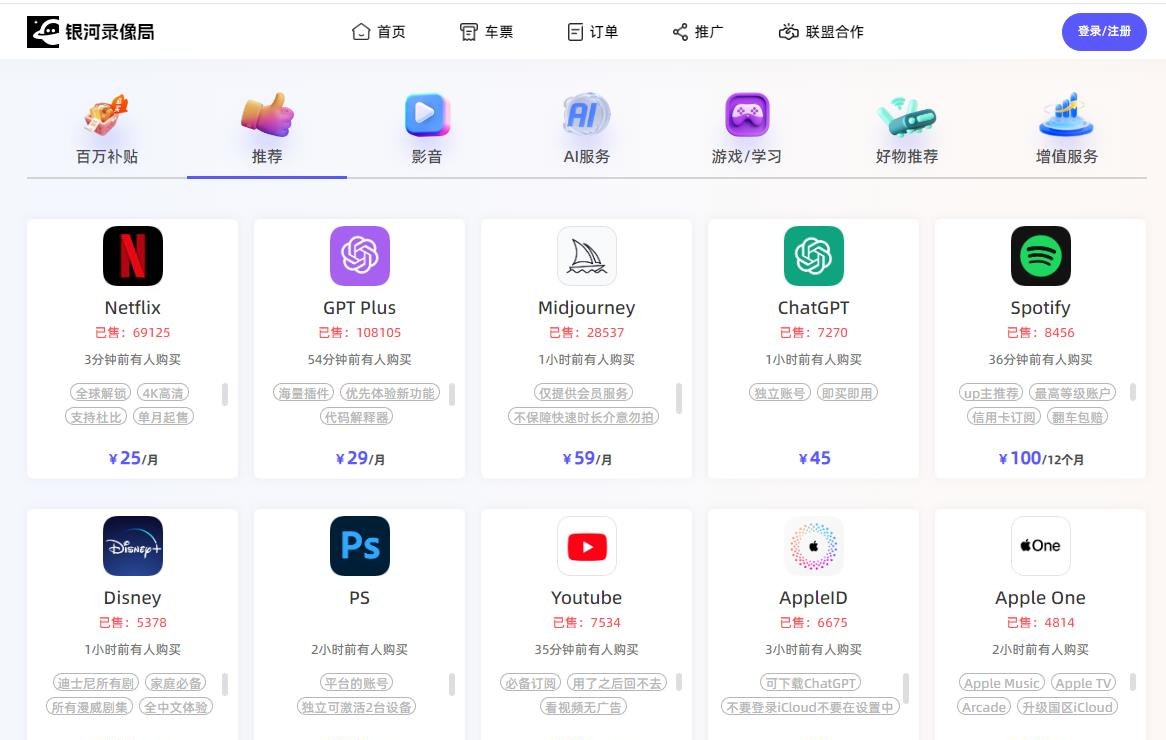This screenshot has width=1166, height=740.
Task: Select the 游戏/学习 gamepad icon
Action: pos(747,115)
